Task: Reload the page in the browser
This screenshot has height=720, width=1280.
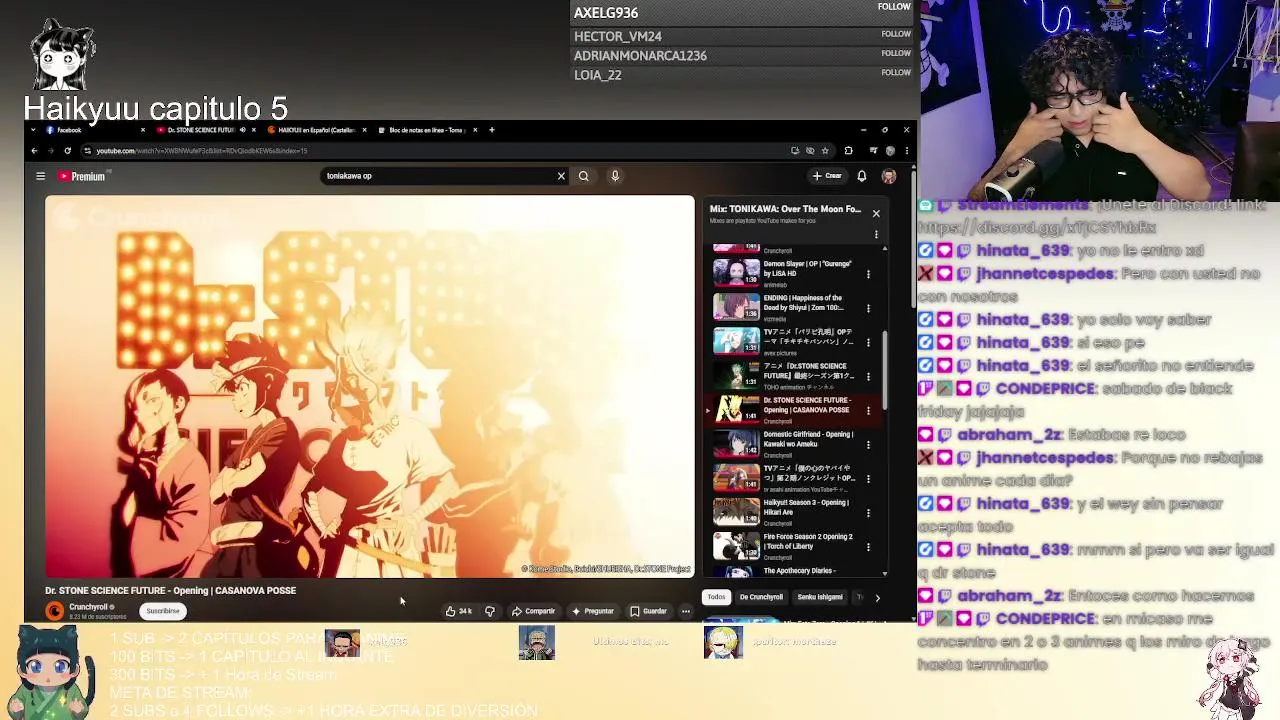Action: (x=67, y=151)
